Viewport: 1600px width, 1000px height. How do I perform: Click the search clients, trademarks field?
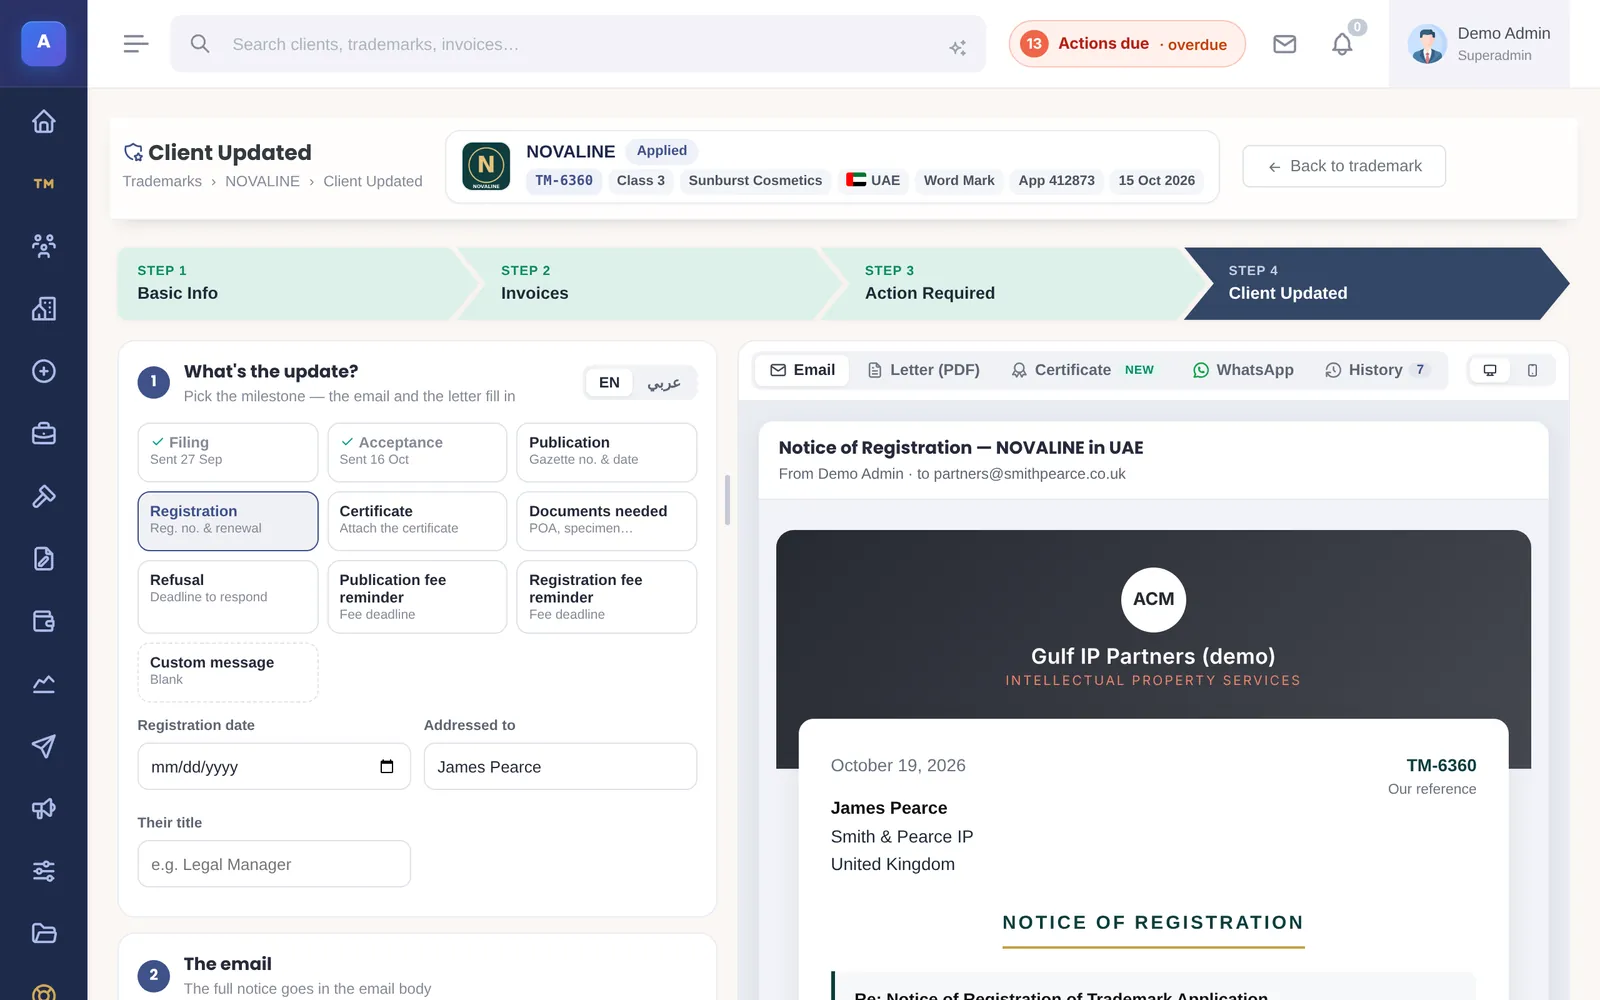click(x=578, y=44)
